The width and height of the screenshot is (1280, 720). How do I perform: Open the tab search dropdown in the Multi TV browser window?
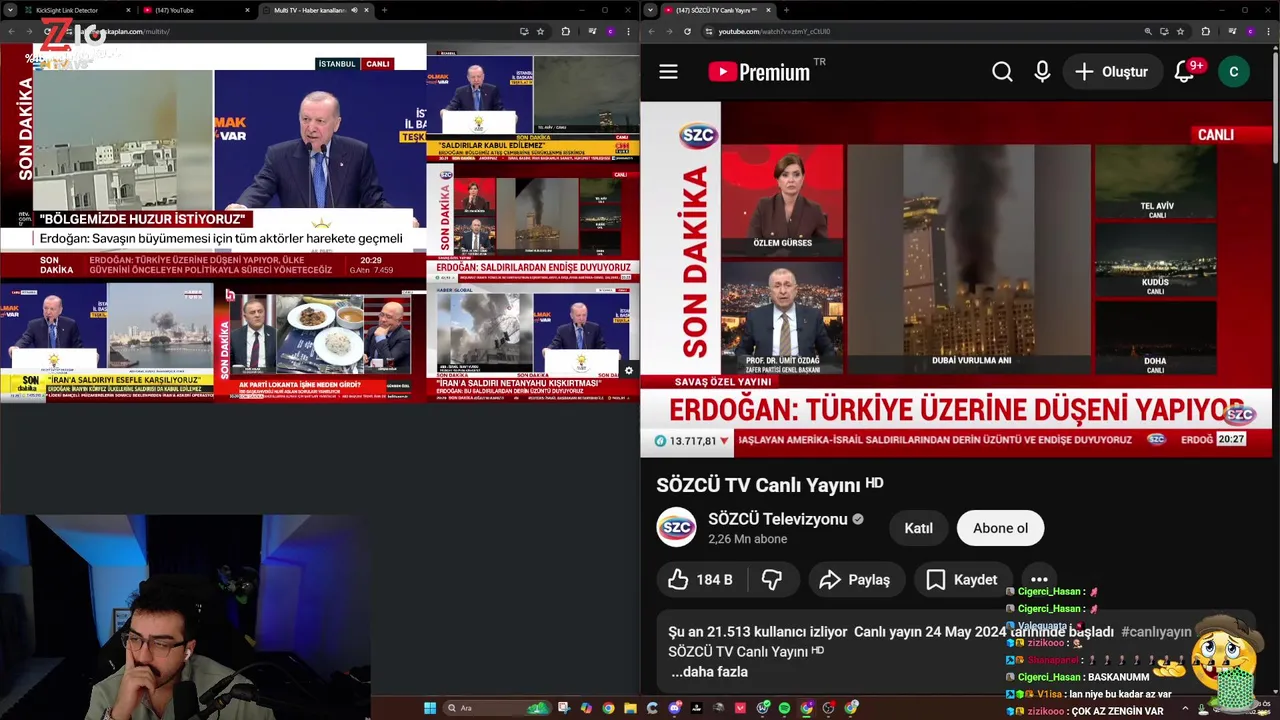(10, 10)
